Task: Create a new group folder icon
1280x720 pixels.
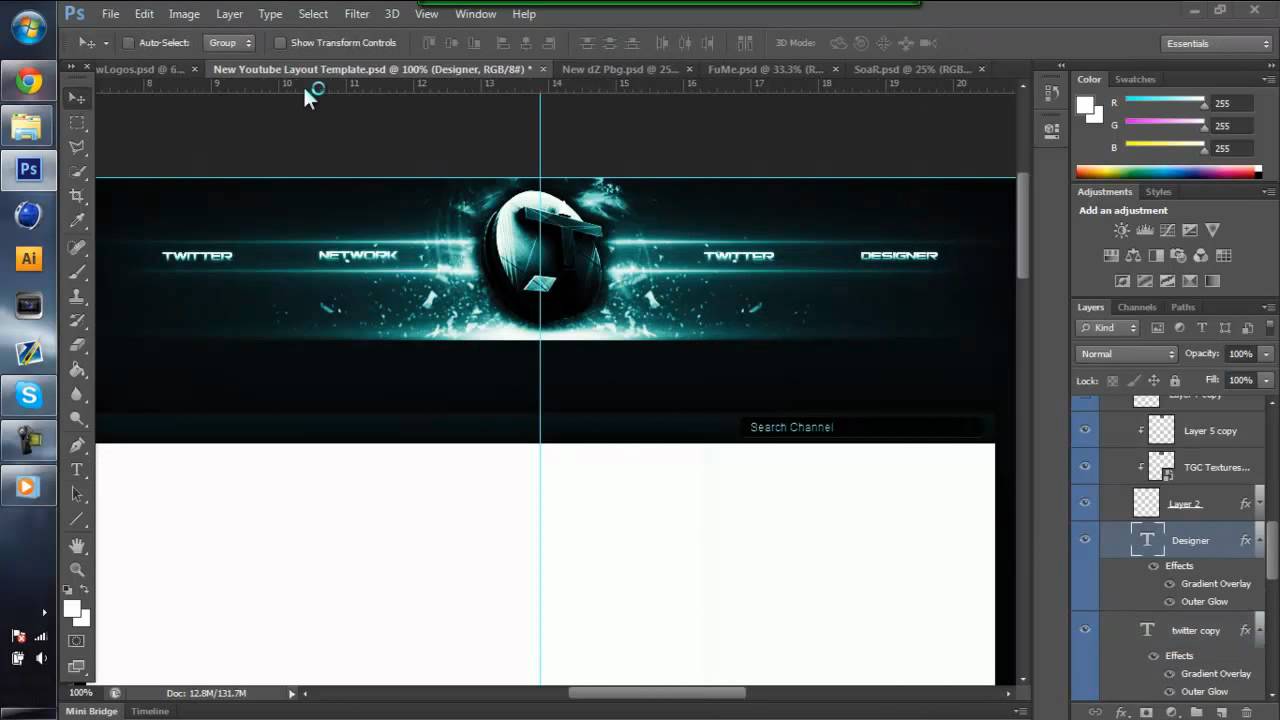Action: (1196, 712)
